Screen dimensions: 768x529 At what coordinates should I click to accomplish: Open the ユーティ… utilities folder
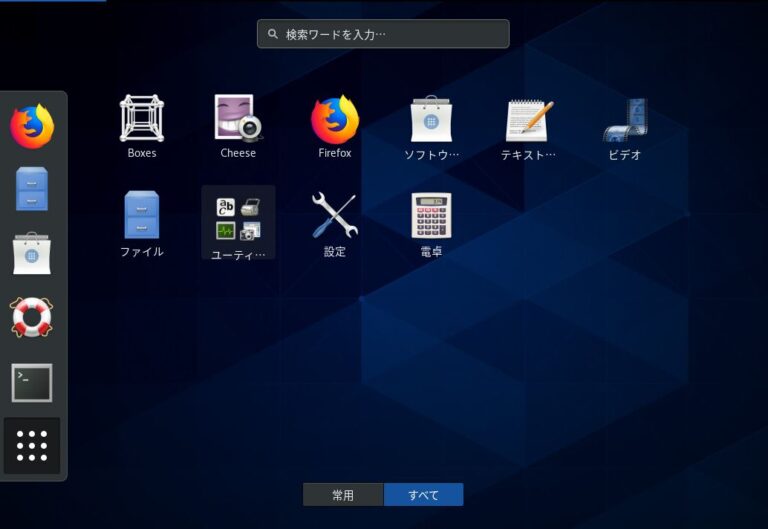238,223
